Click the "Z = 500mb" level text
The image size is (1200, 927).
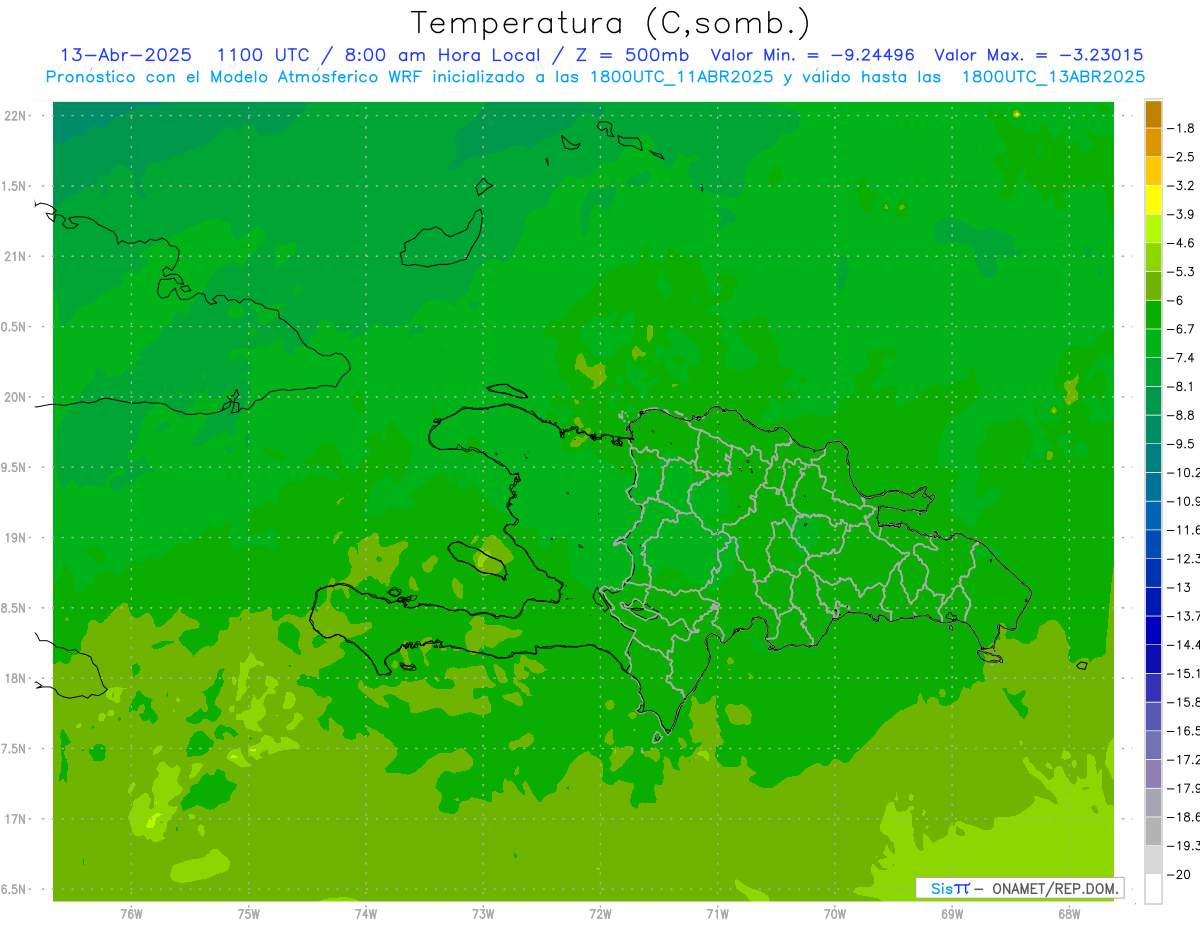(x=627, y=55)
